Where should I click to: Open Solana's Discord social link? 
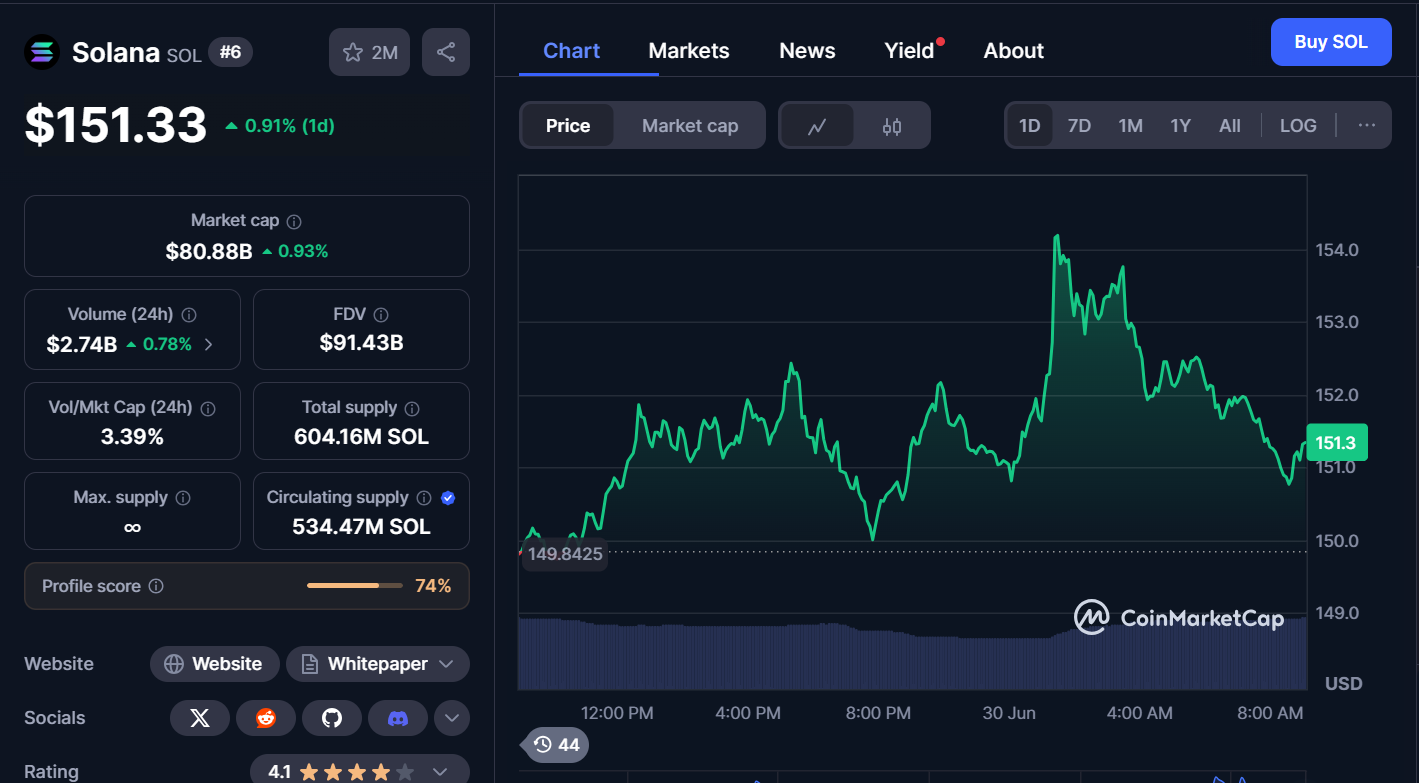point(398,718)
